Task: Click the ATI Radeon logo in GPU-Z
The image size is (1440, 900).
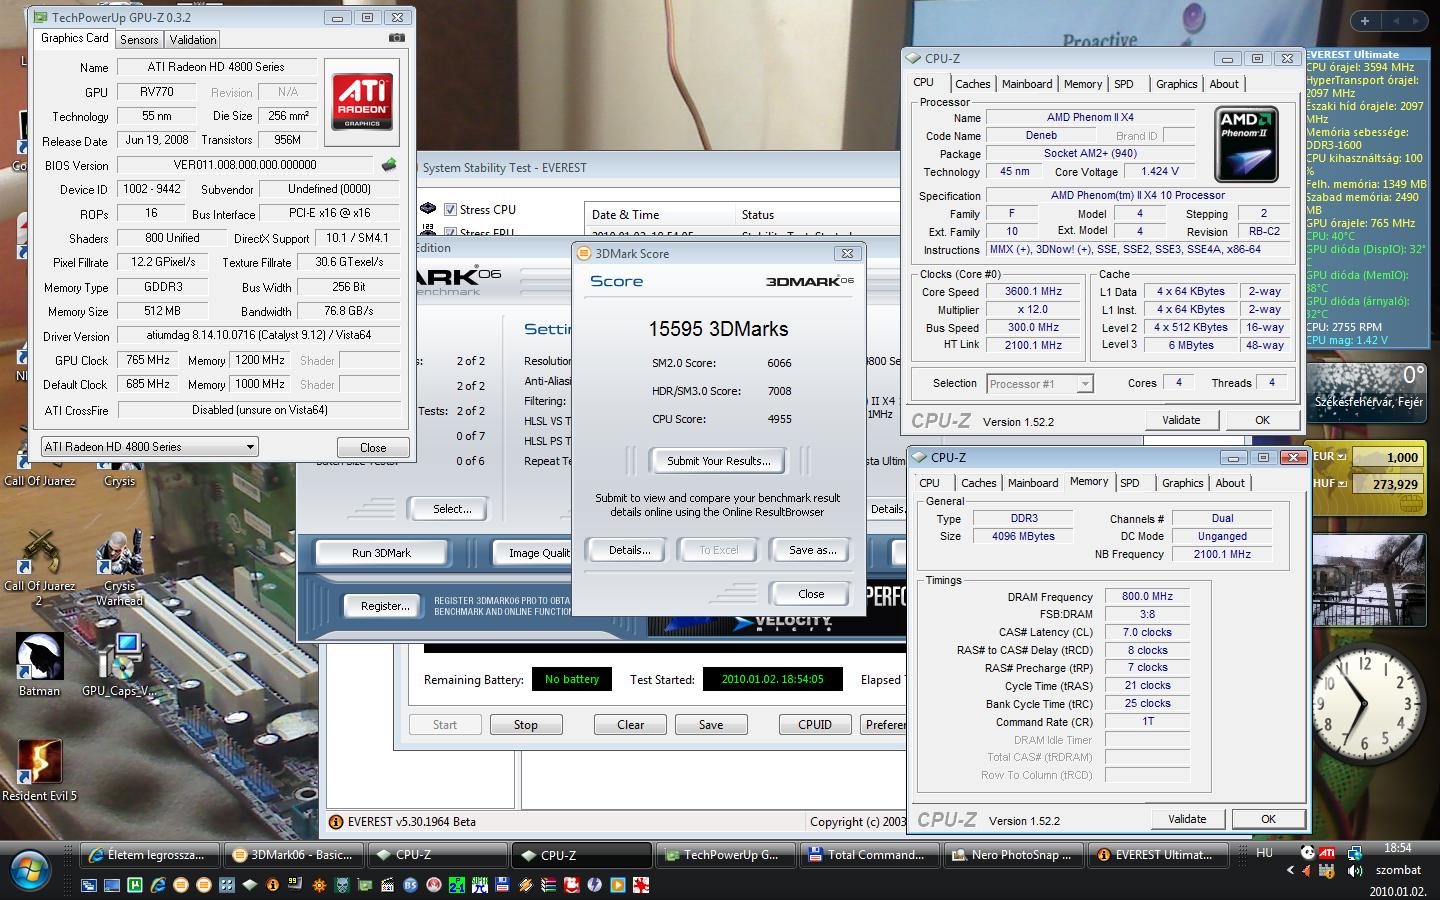Action: click(362, 100)
